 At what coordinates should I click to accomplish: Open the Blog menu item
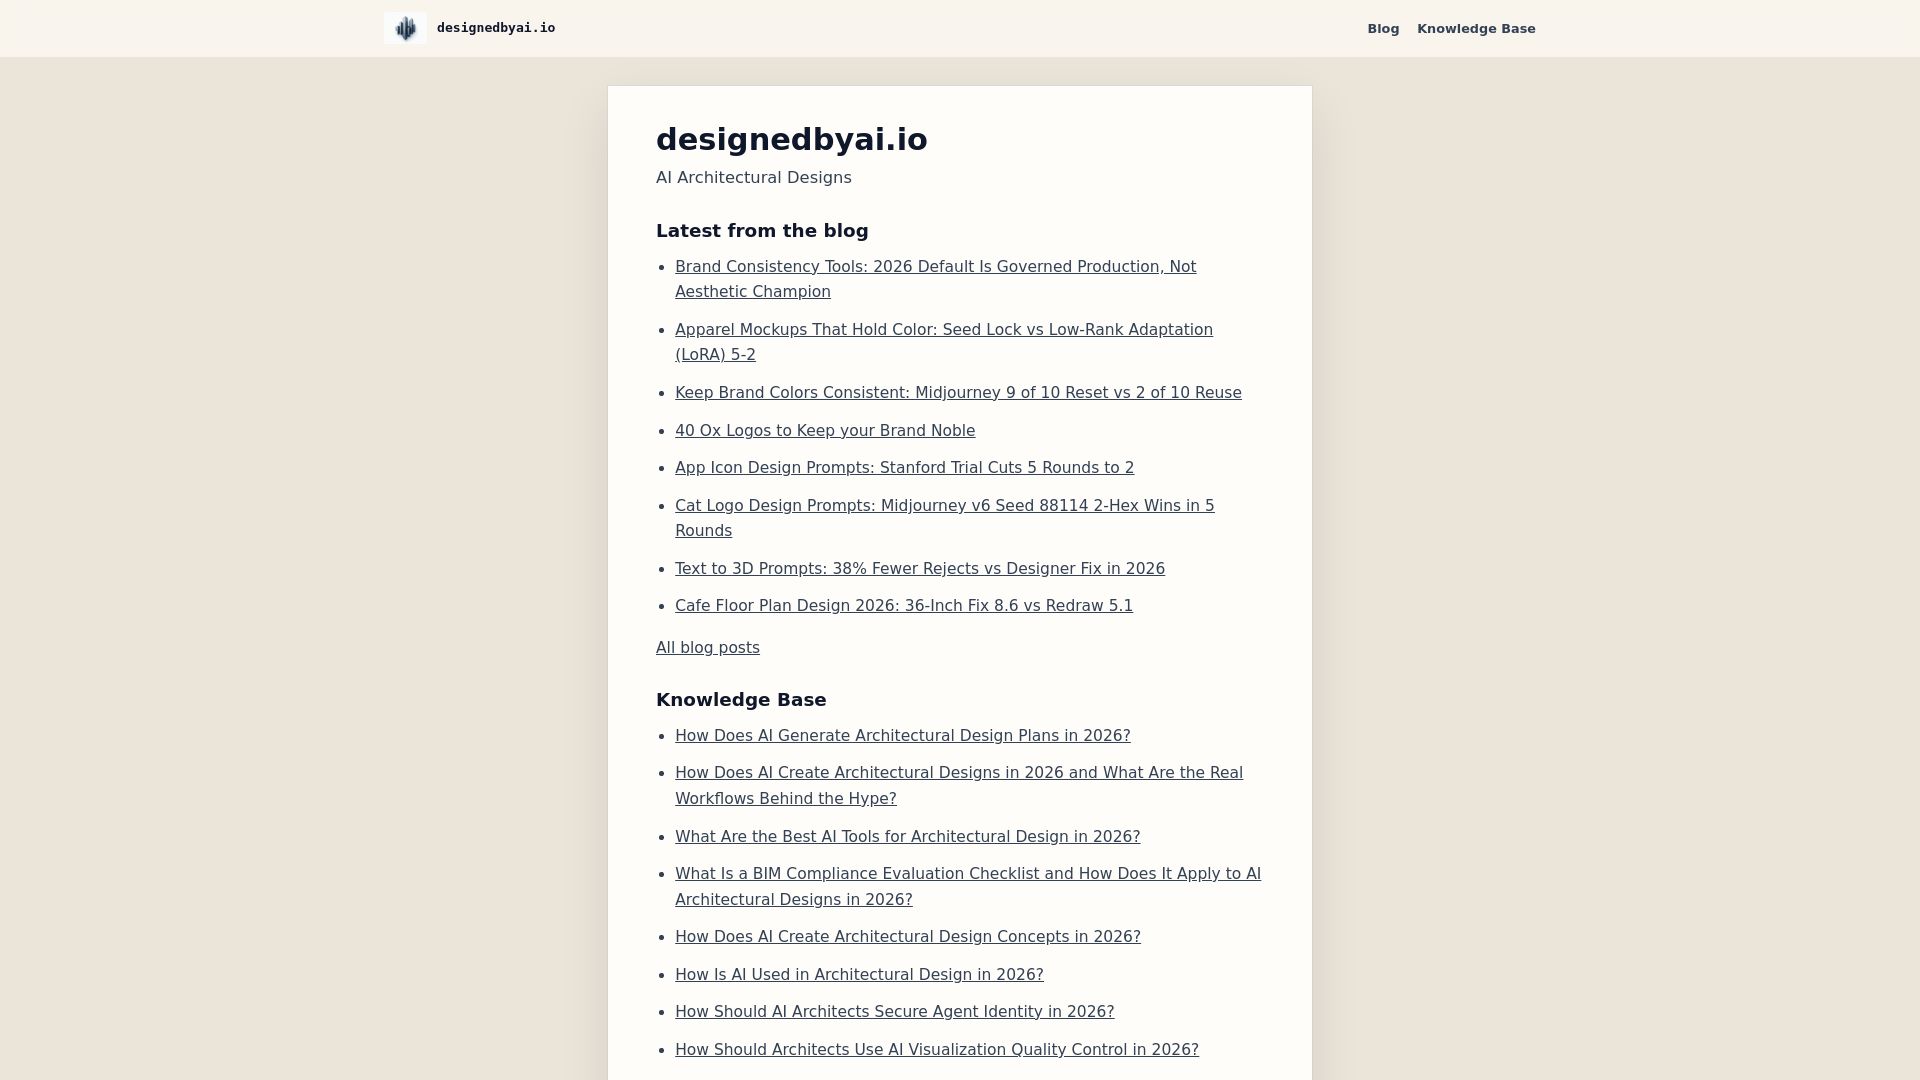tap(1383, 29)
